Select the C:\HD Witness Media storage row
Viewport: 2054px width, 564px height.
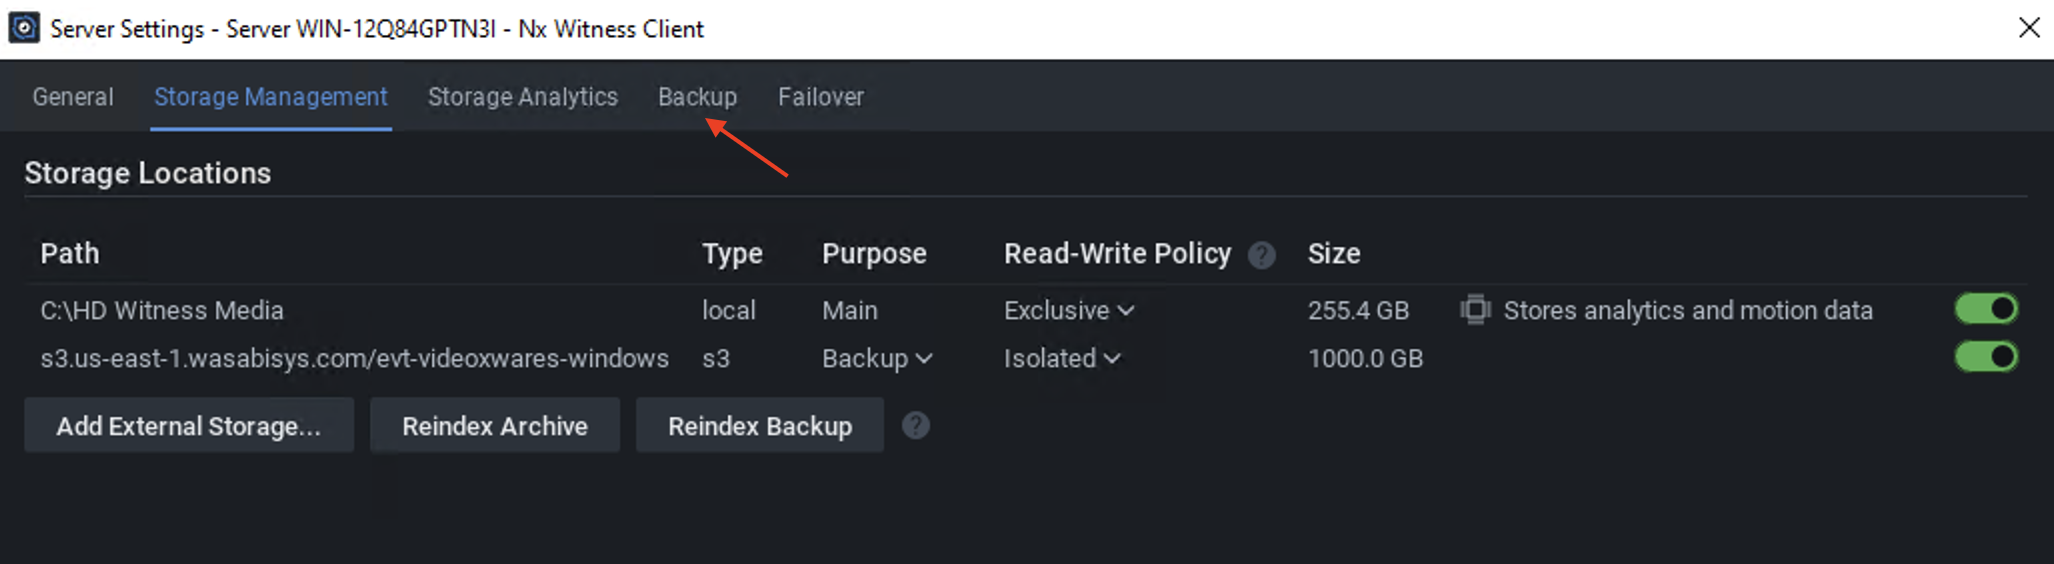click(1026, 310)
